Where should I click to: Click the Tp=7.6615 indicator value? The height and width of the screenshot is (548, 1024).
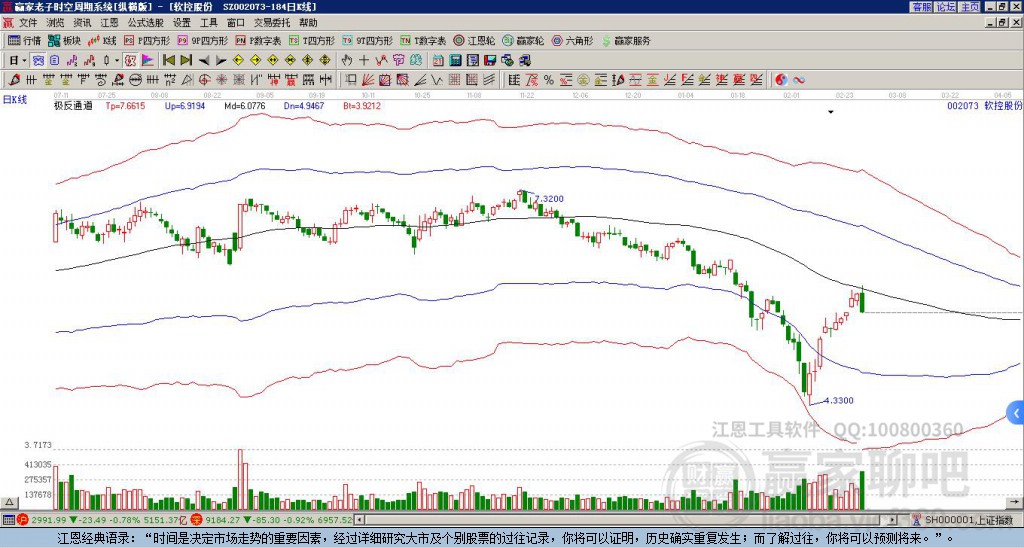point(125,105)
